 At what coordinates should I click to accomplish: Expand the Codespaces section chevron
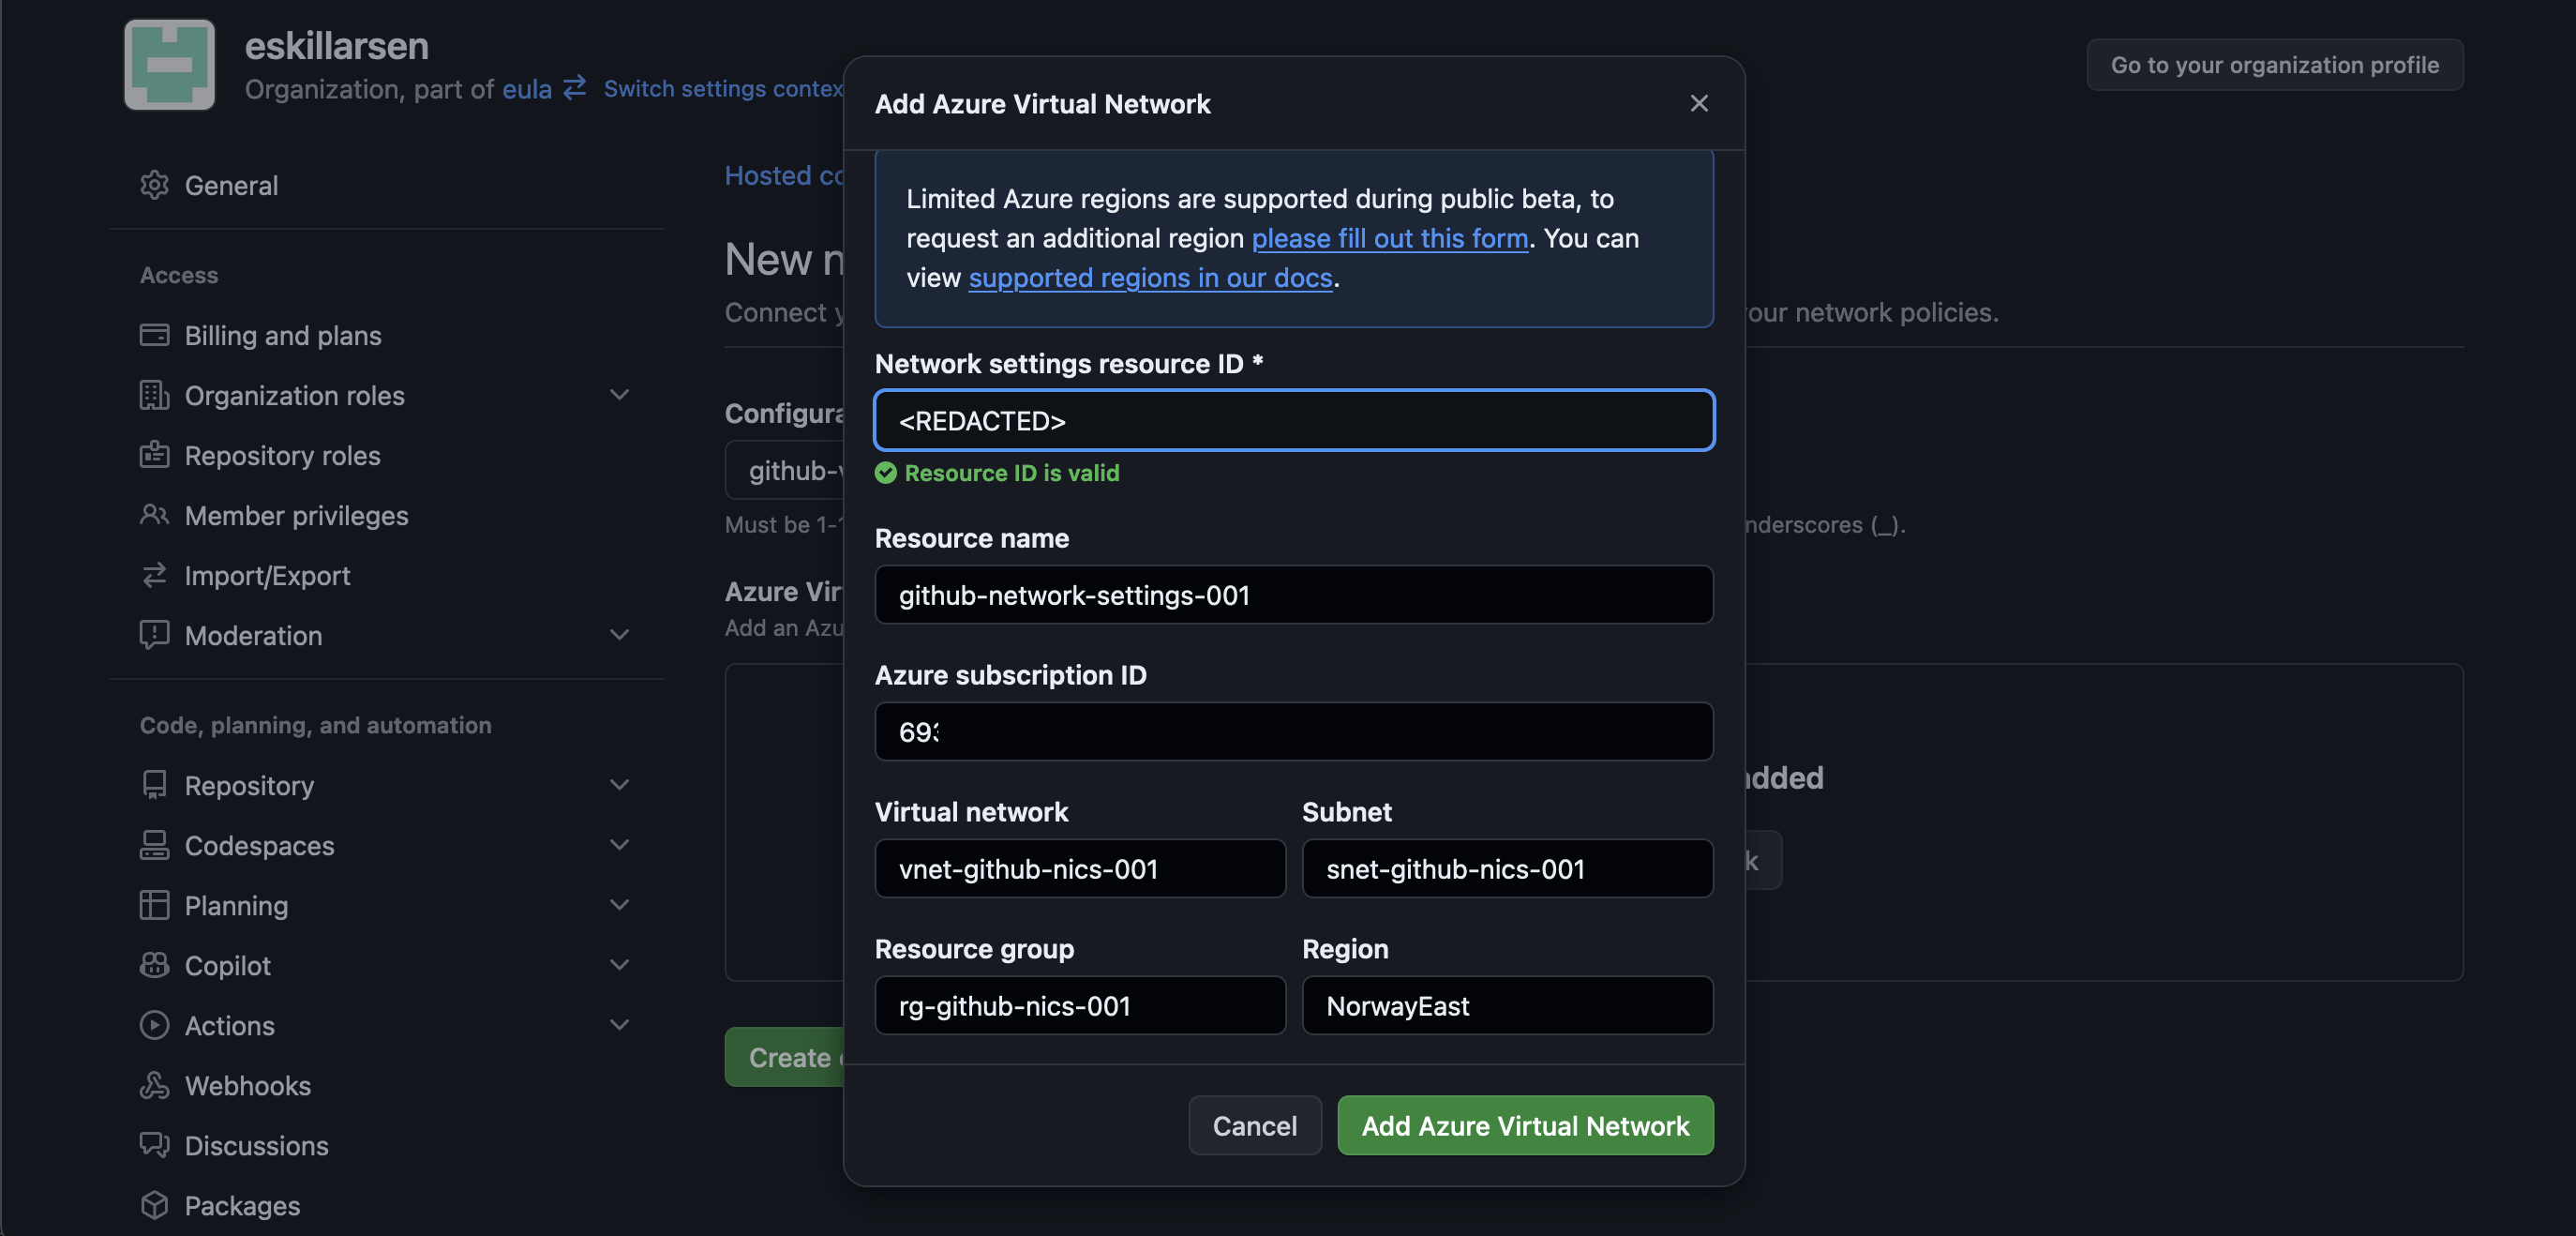620,845
